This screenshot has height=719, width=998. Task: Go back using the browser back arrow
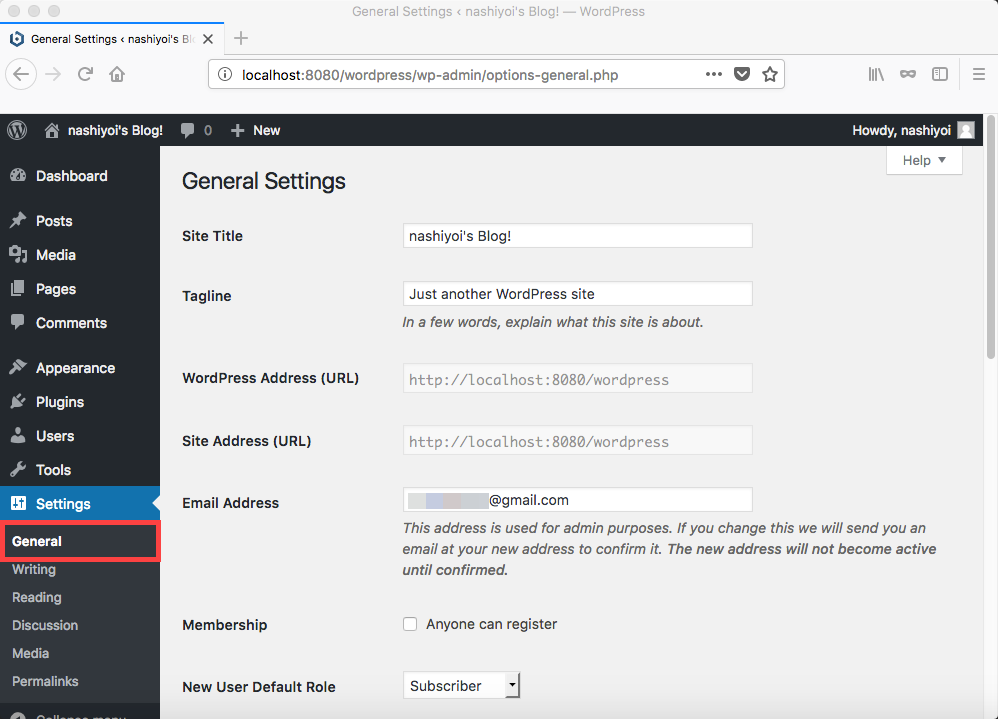pyautogui.click(x=21, y=74)
